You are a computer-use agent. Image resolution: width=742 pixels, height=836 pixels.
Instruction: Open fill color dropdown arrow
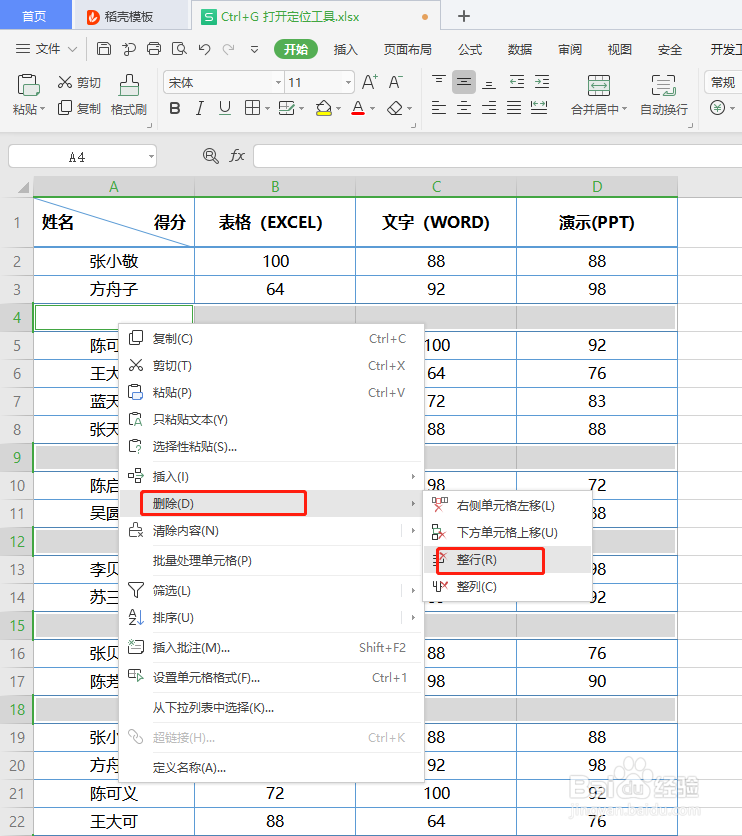click(x=338, y=109)
